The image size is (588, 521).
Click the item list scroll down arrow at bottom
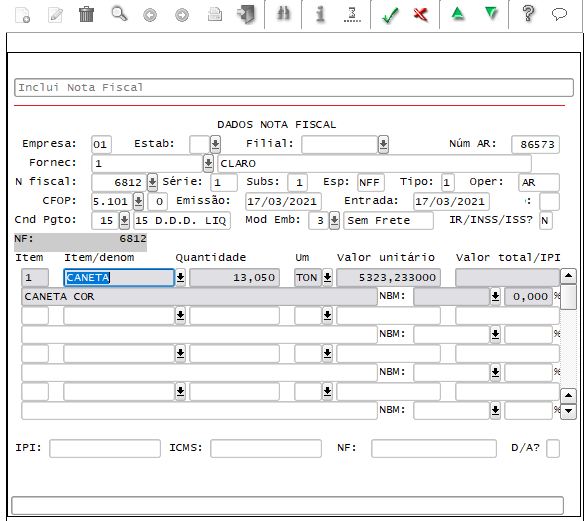tap(568, 411)
